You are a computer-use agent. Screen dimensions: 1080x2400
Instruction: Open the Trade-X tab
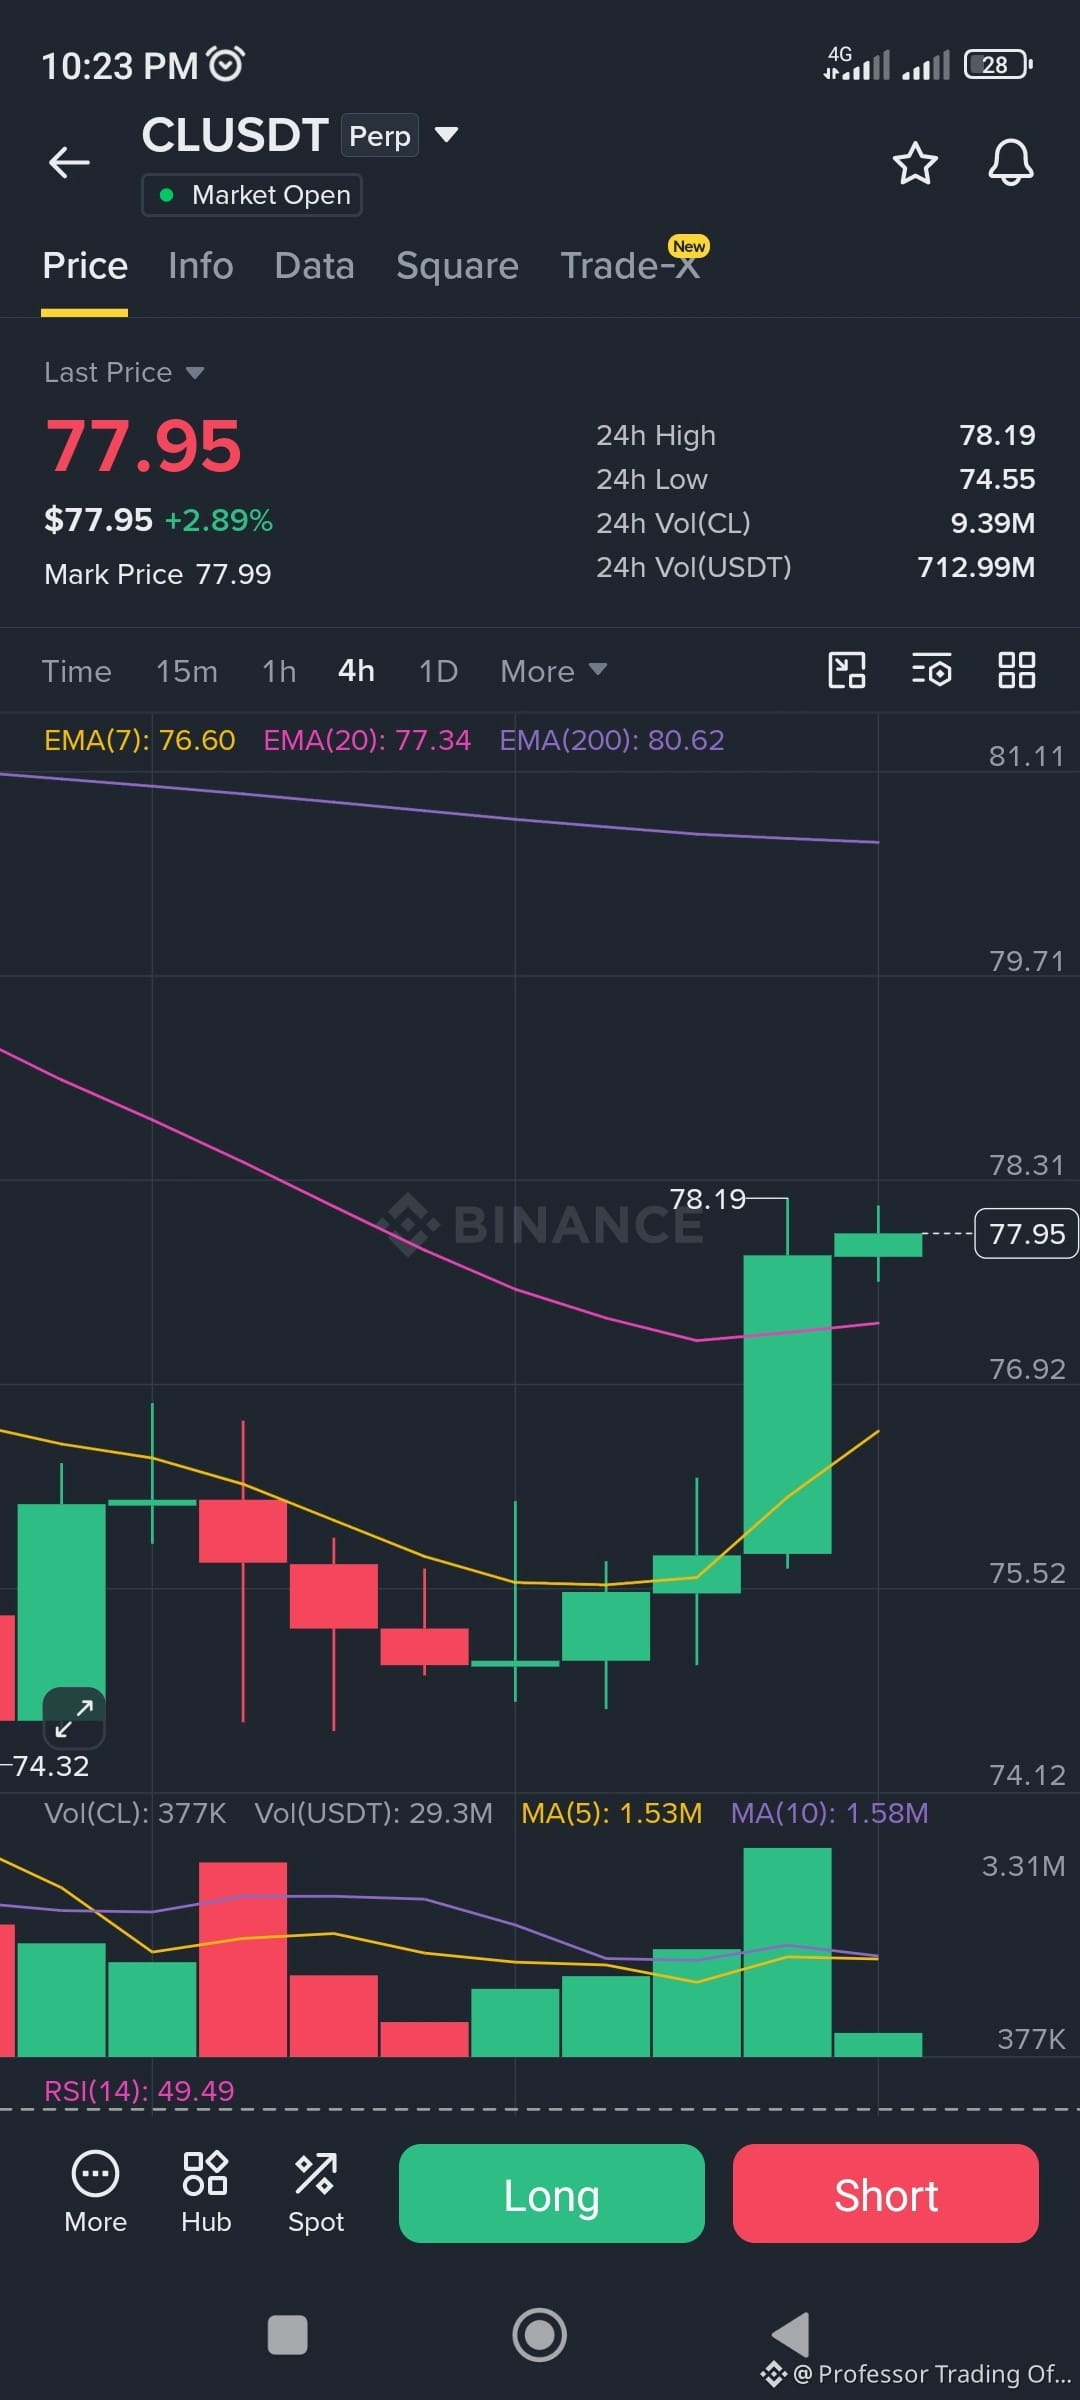[x=630, y=266]
